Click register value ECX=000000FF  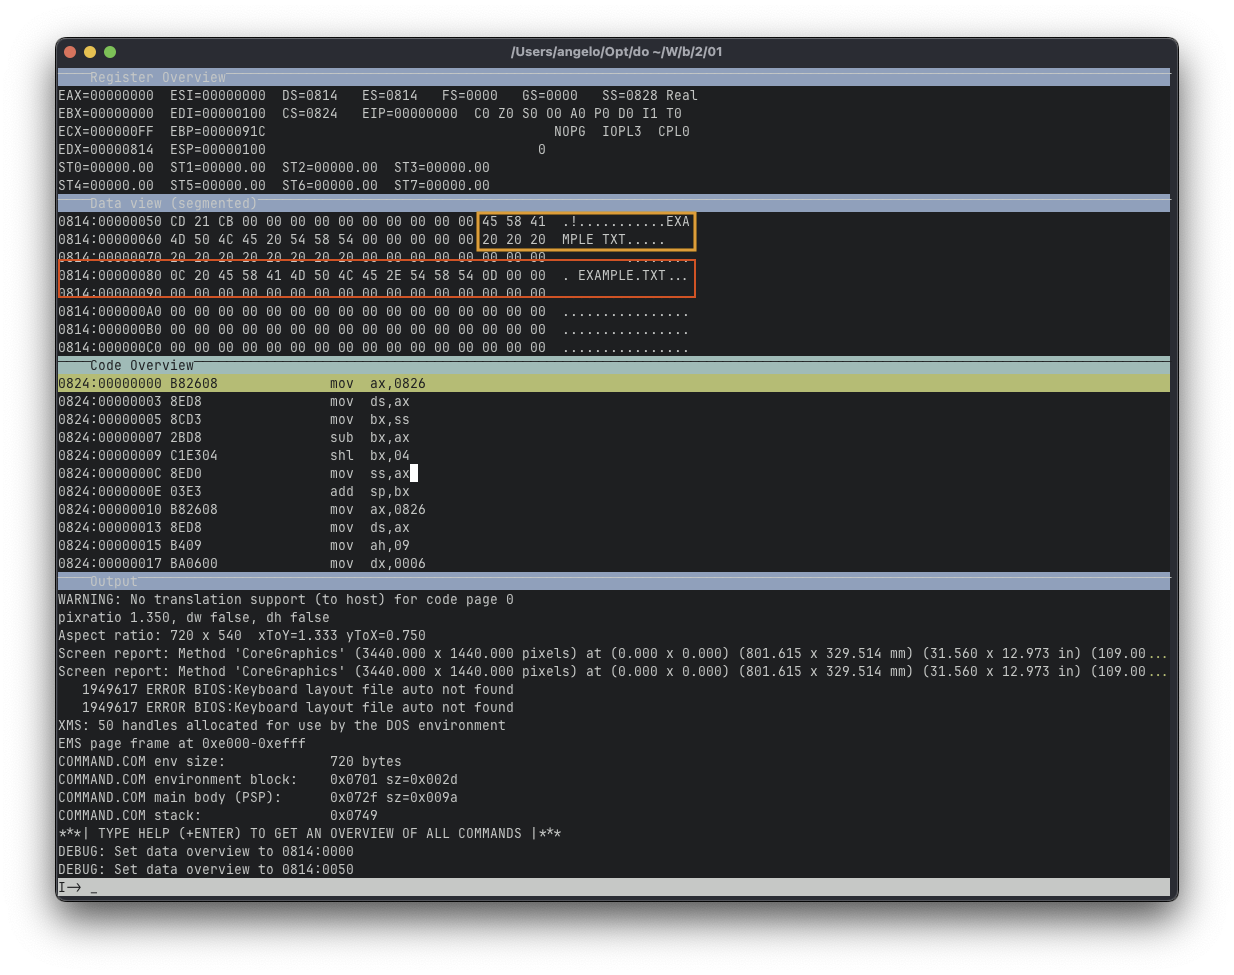point(106,131)
